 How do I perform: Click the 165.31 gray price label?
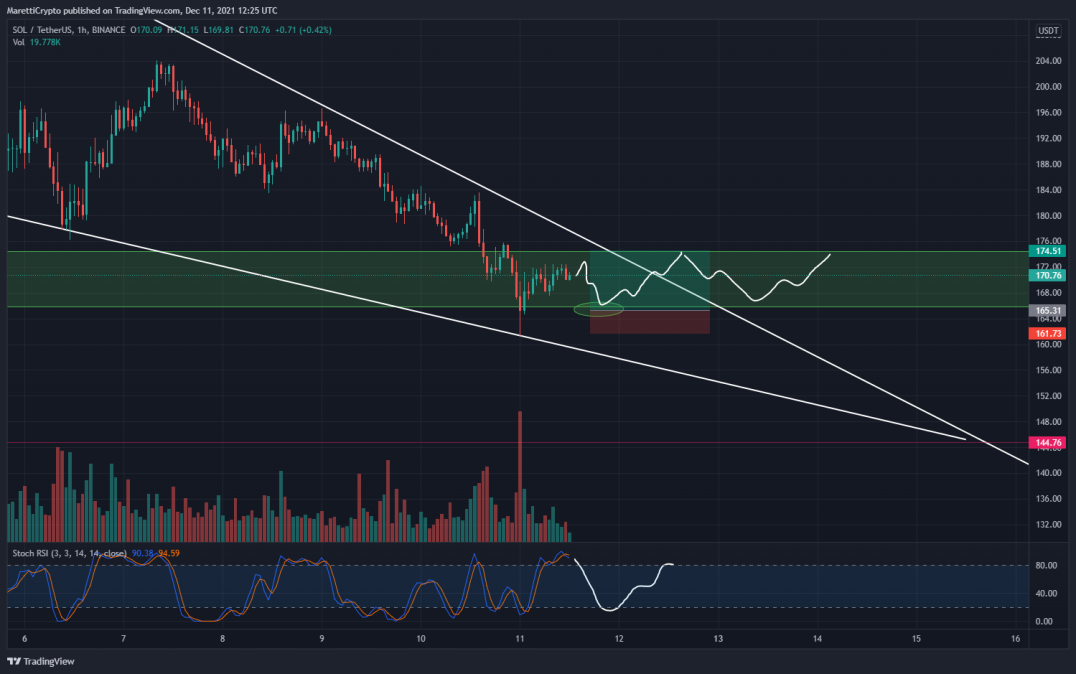point(1047,310)
